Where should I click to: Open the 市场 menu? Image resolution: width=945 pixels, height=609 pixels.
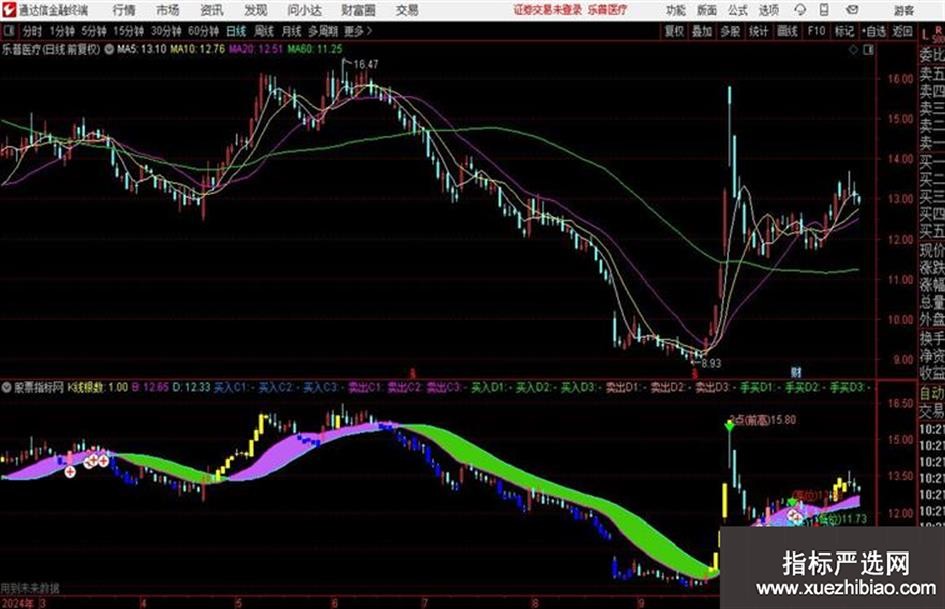coord(168,10)
